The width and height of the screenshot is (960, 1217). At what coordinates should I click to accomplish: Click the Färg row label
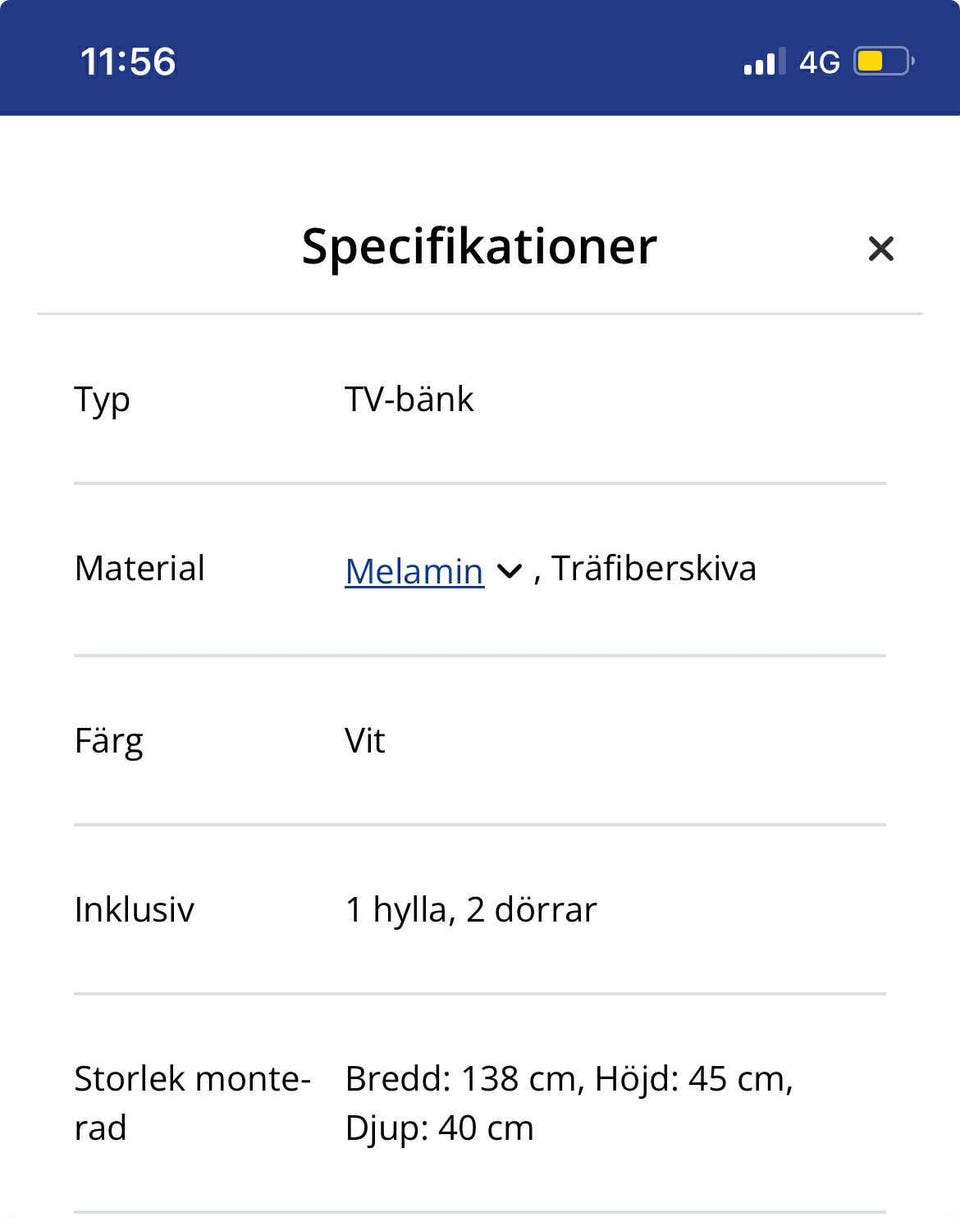(108, 741)
